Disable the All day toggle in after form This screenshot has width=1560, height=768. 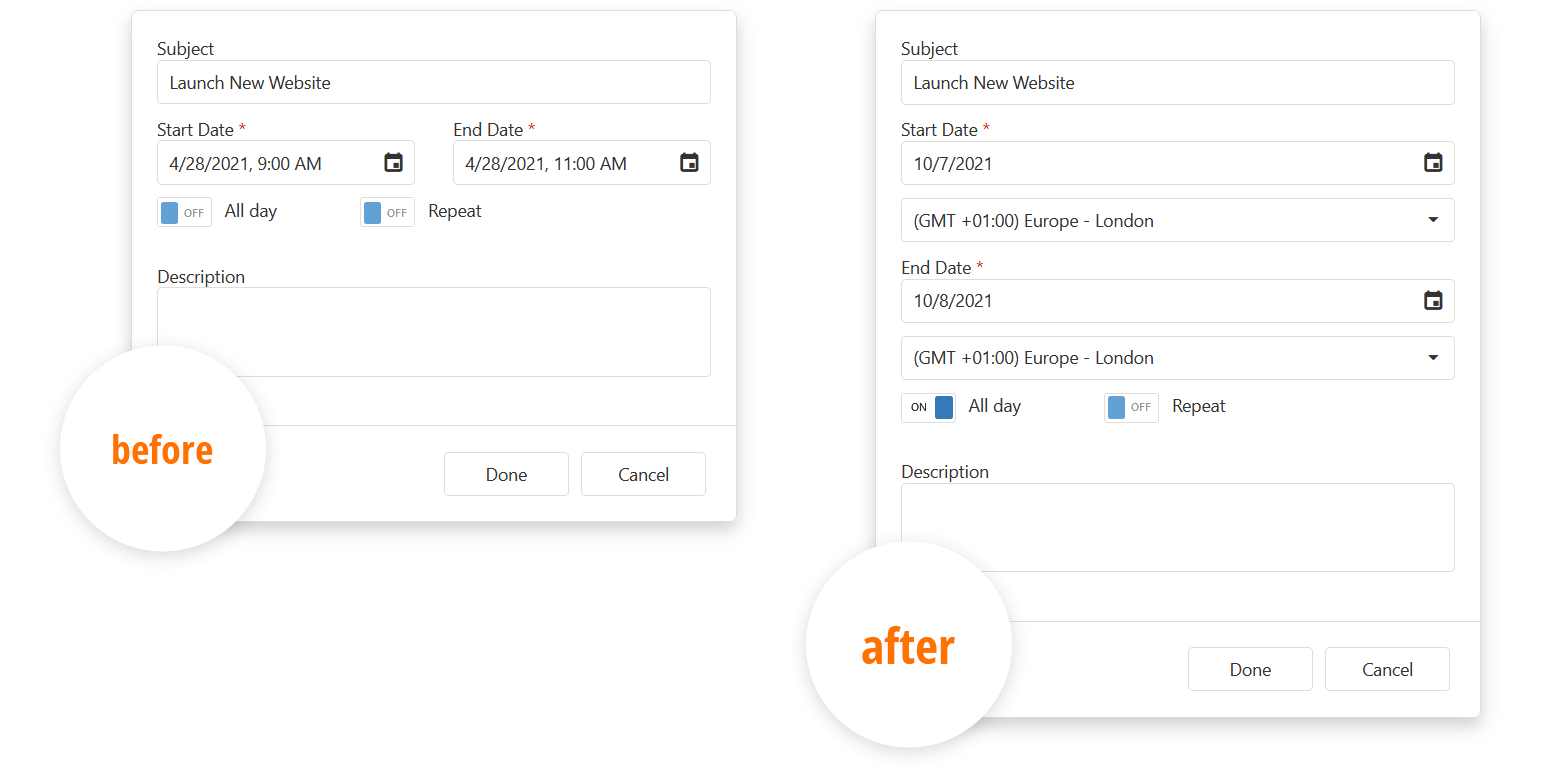(x=928, y=406)
